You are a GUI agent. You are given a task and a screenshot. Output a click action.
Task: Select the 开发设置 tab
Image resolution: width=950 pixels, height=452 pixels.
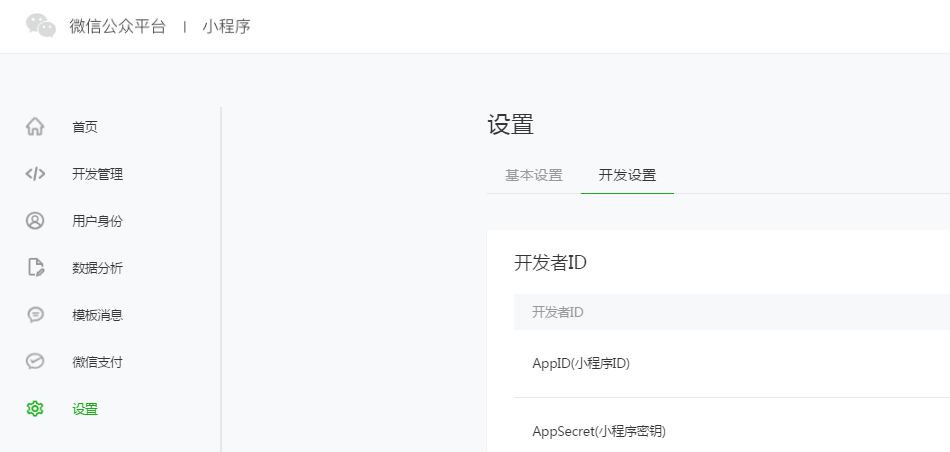tap(627, 175)
